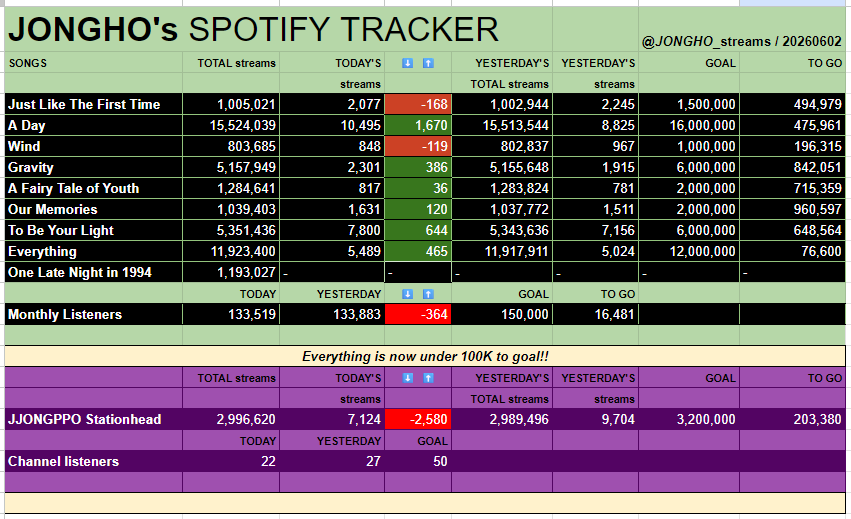Select monthly listeners yesterday value 133,883

[332, 314]
